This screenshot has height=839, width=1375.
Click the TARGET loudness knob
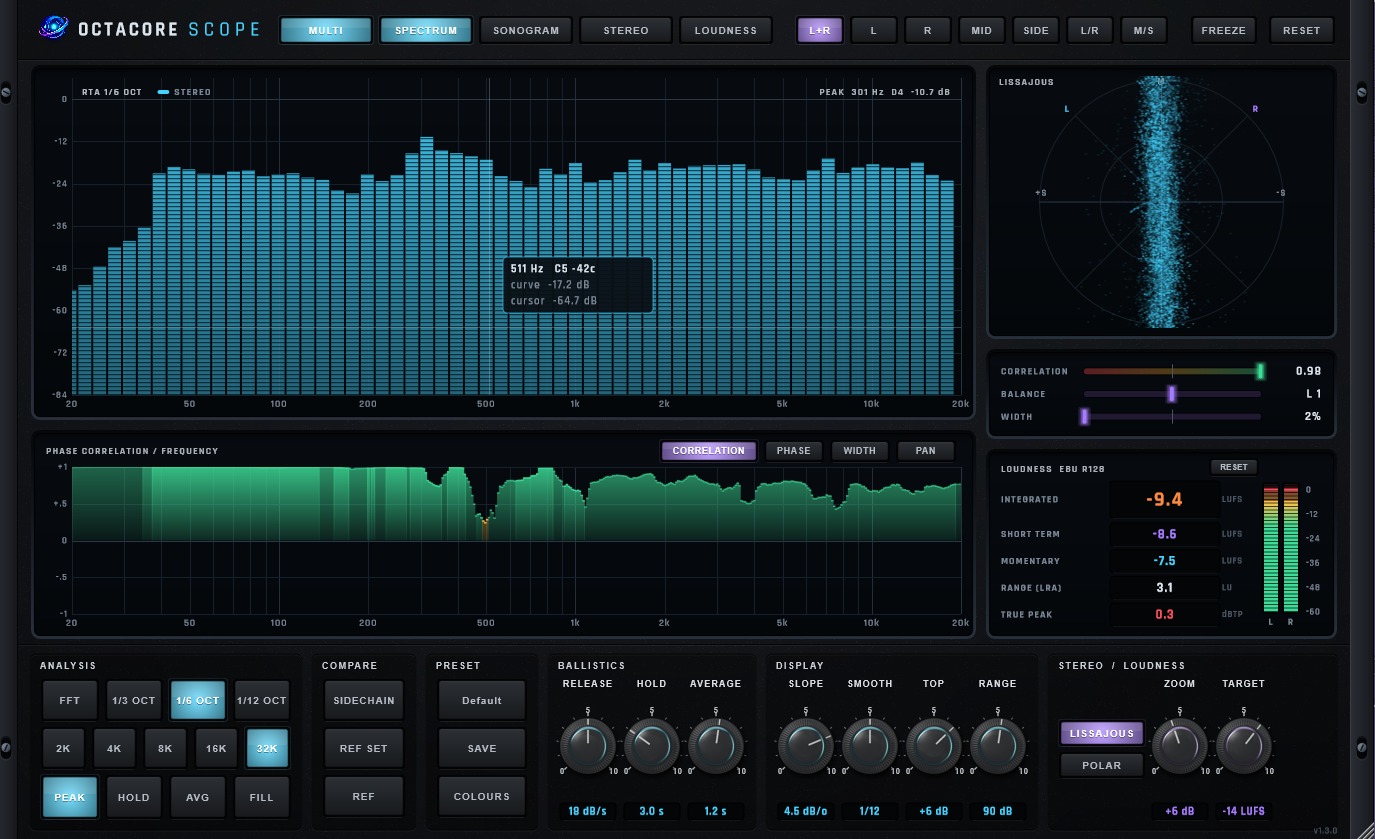pyautogui.click(x=1244, y=748)
